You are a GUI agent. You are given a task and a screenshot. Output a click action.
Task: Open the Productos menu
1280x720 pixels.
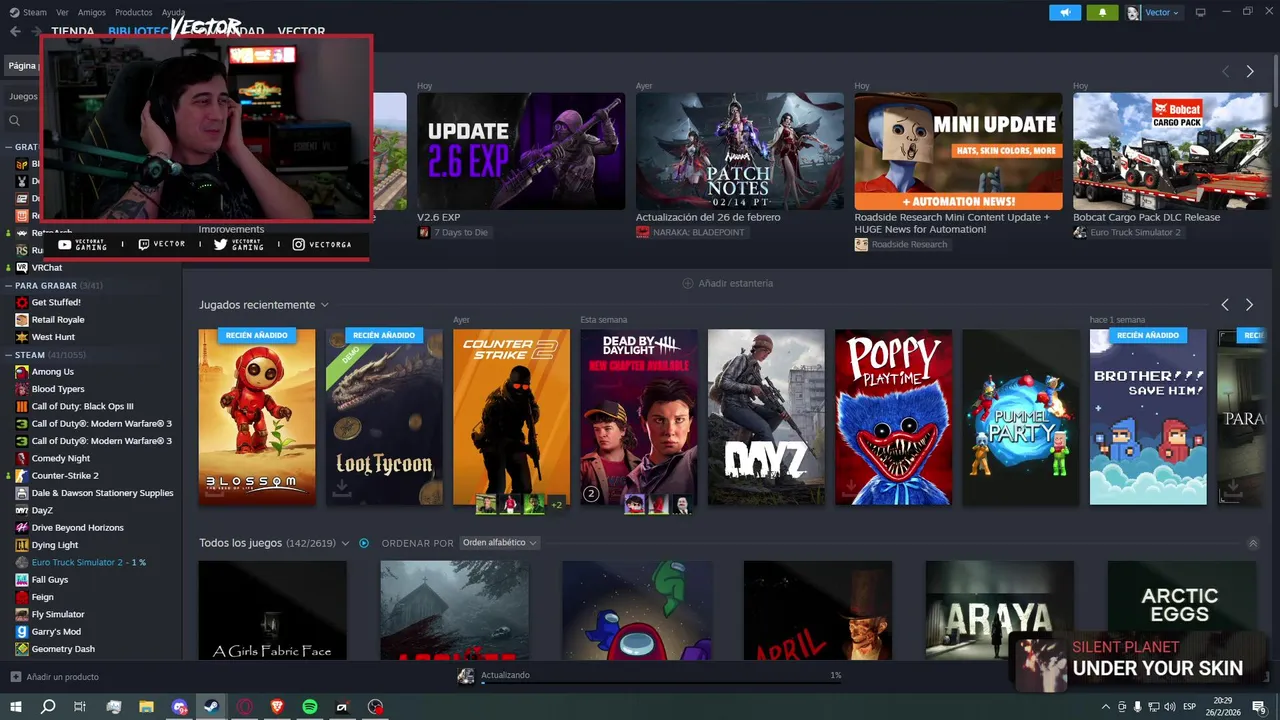[134, 12]
